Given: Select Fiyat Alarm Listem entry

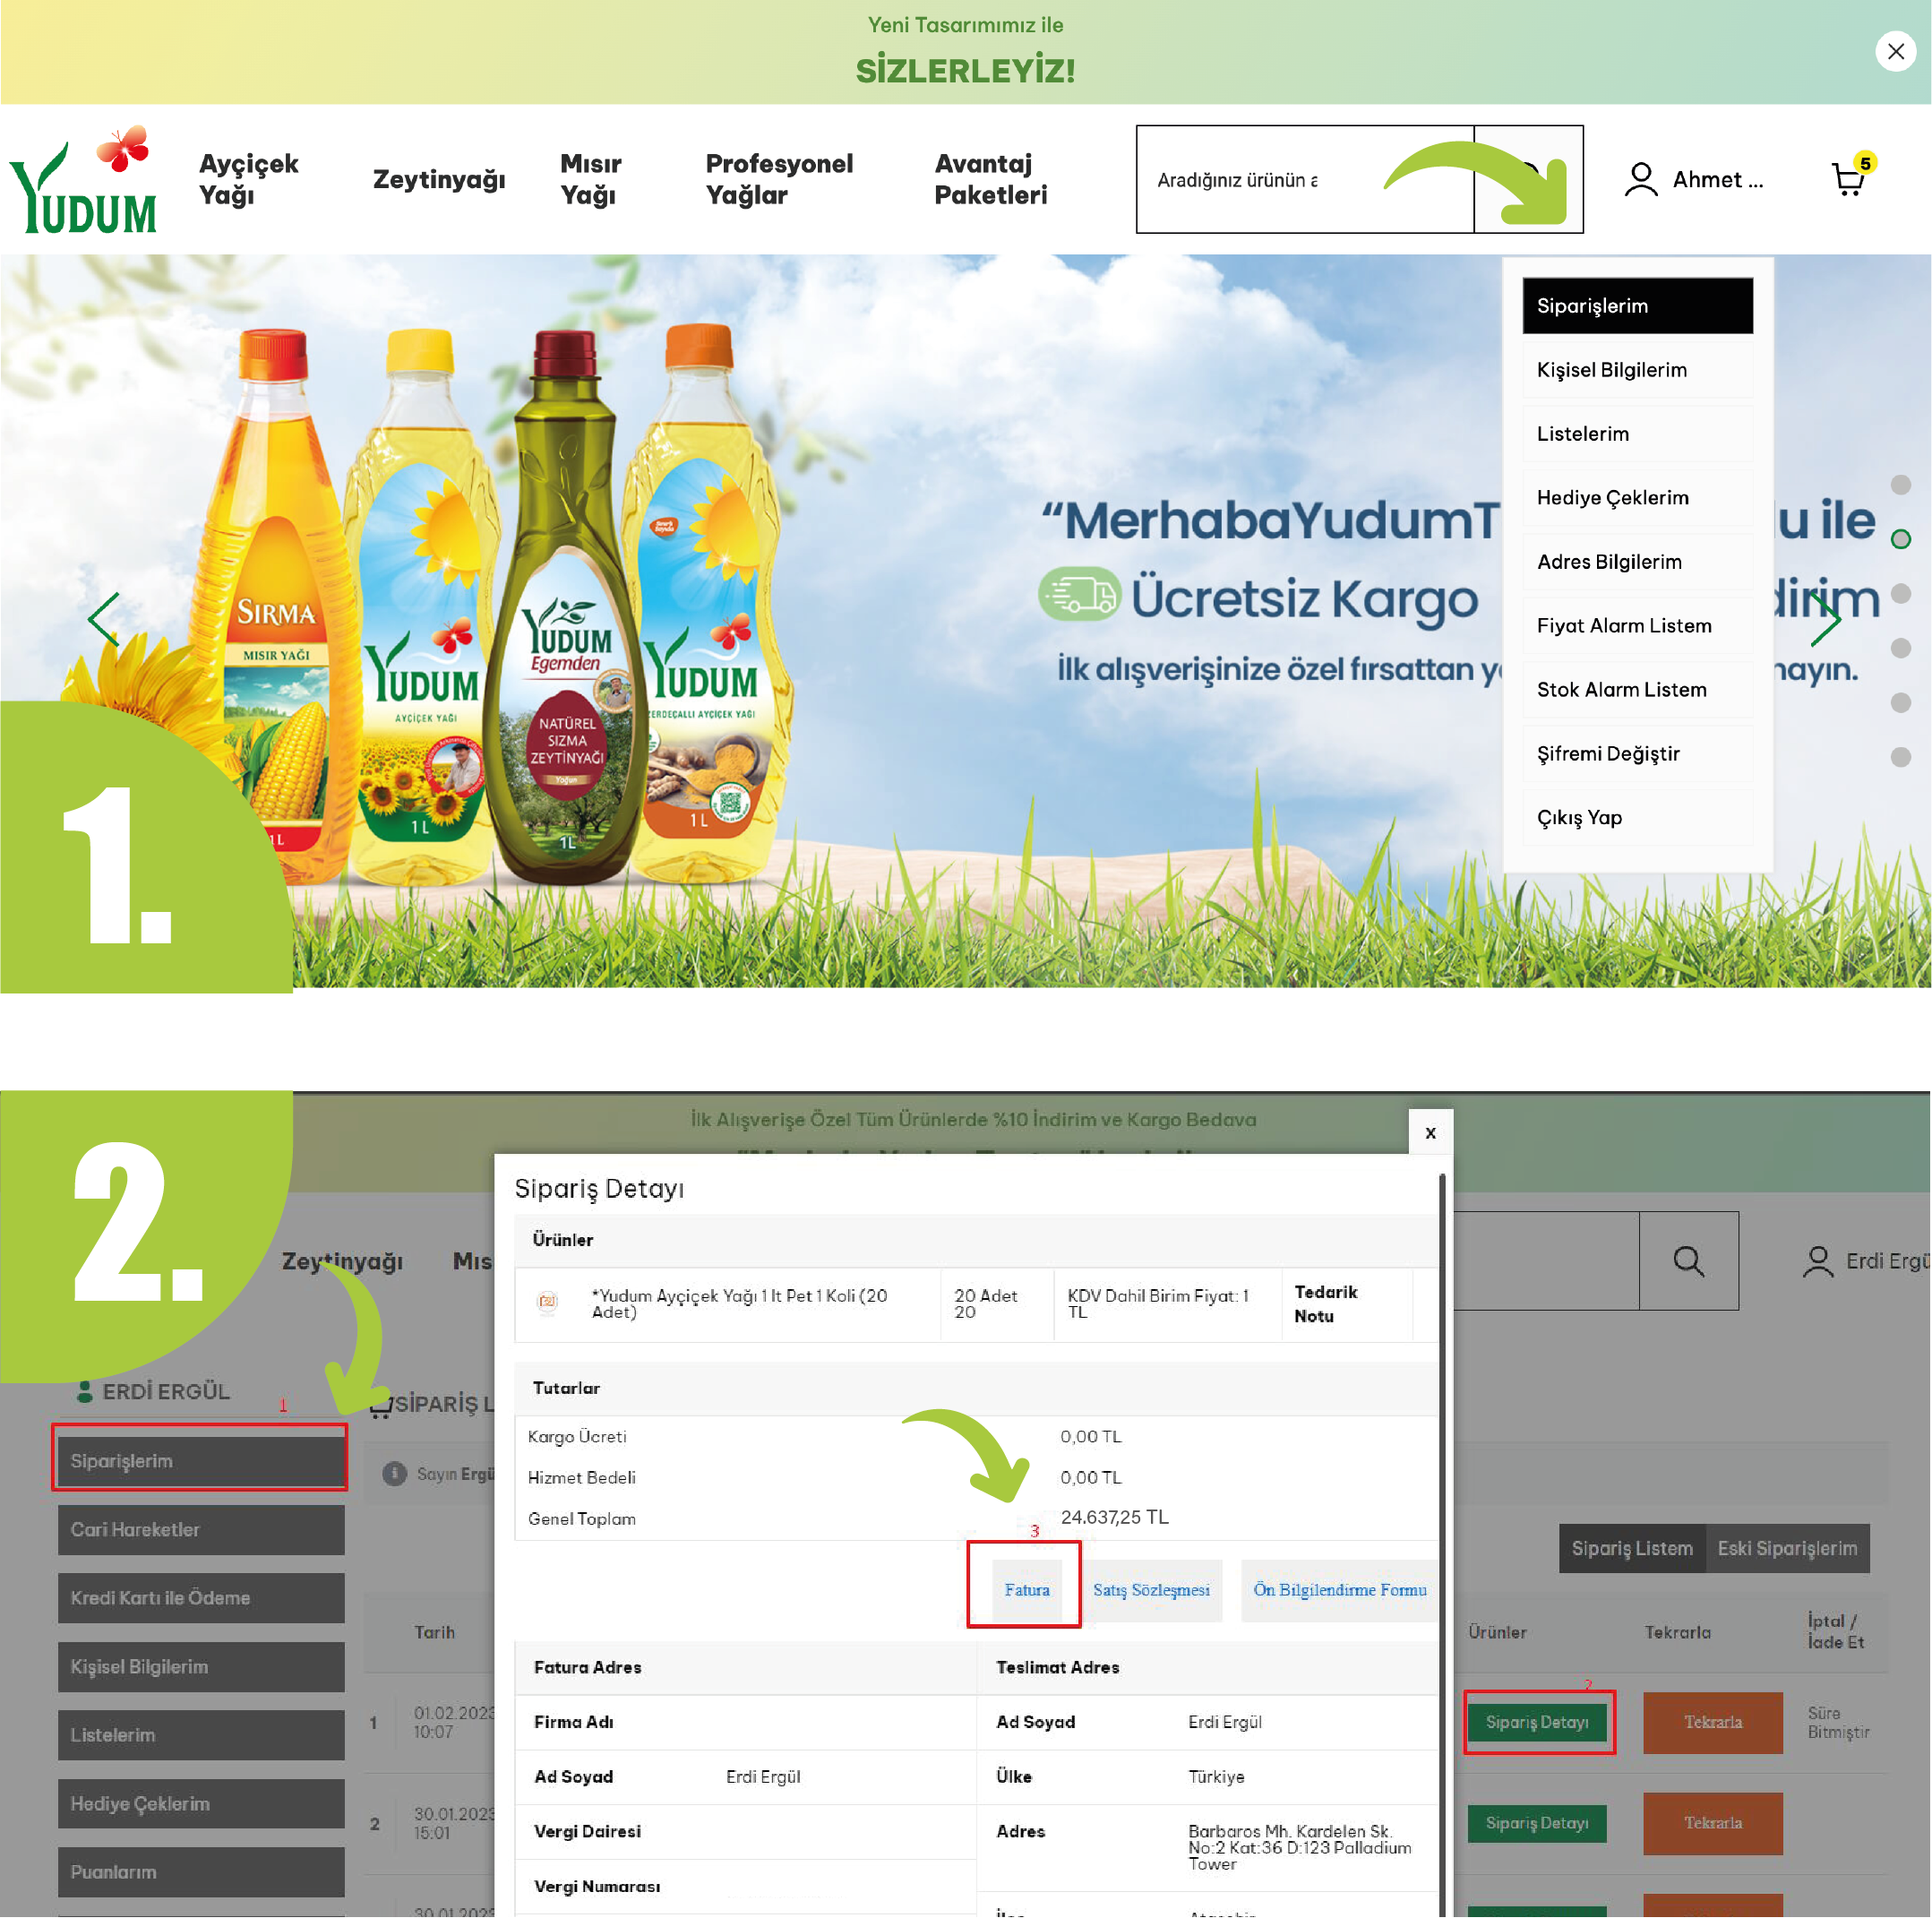Looking at the screenshot, I should coord(1637,626).
